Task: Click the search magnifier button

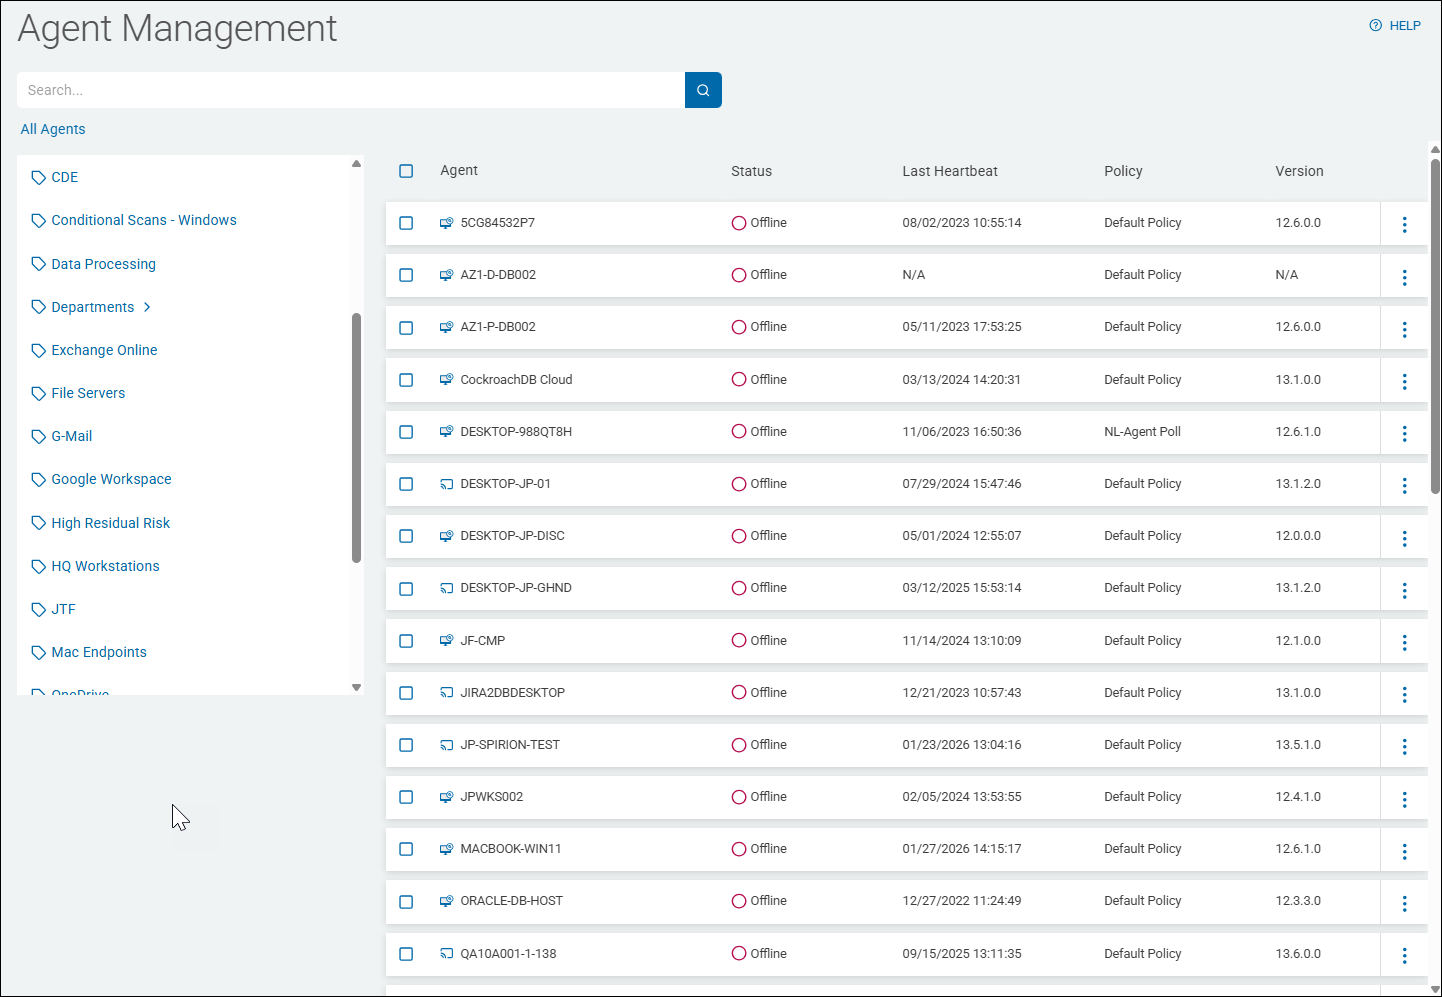Action: (703, 90)
